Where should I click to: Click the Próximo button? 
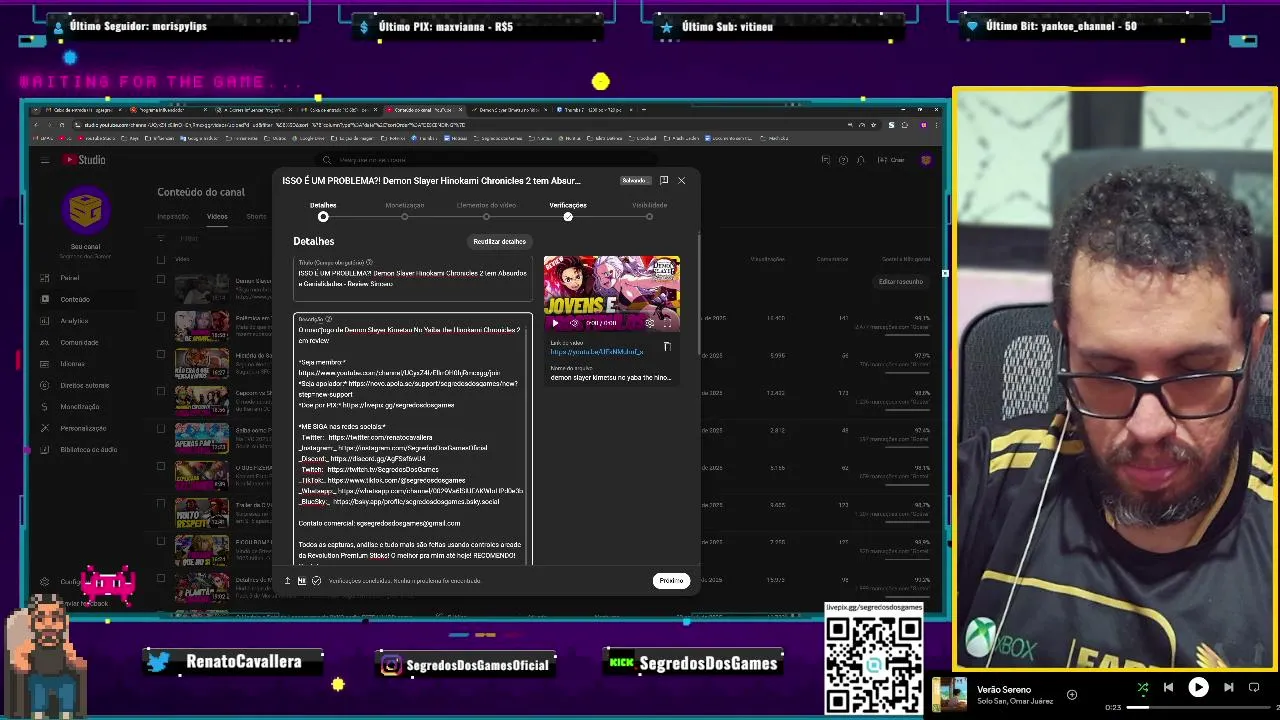(671, 581)
